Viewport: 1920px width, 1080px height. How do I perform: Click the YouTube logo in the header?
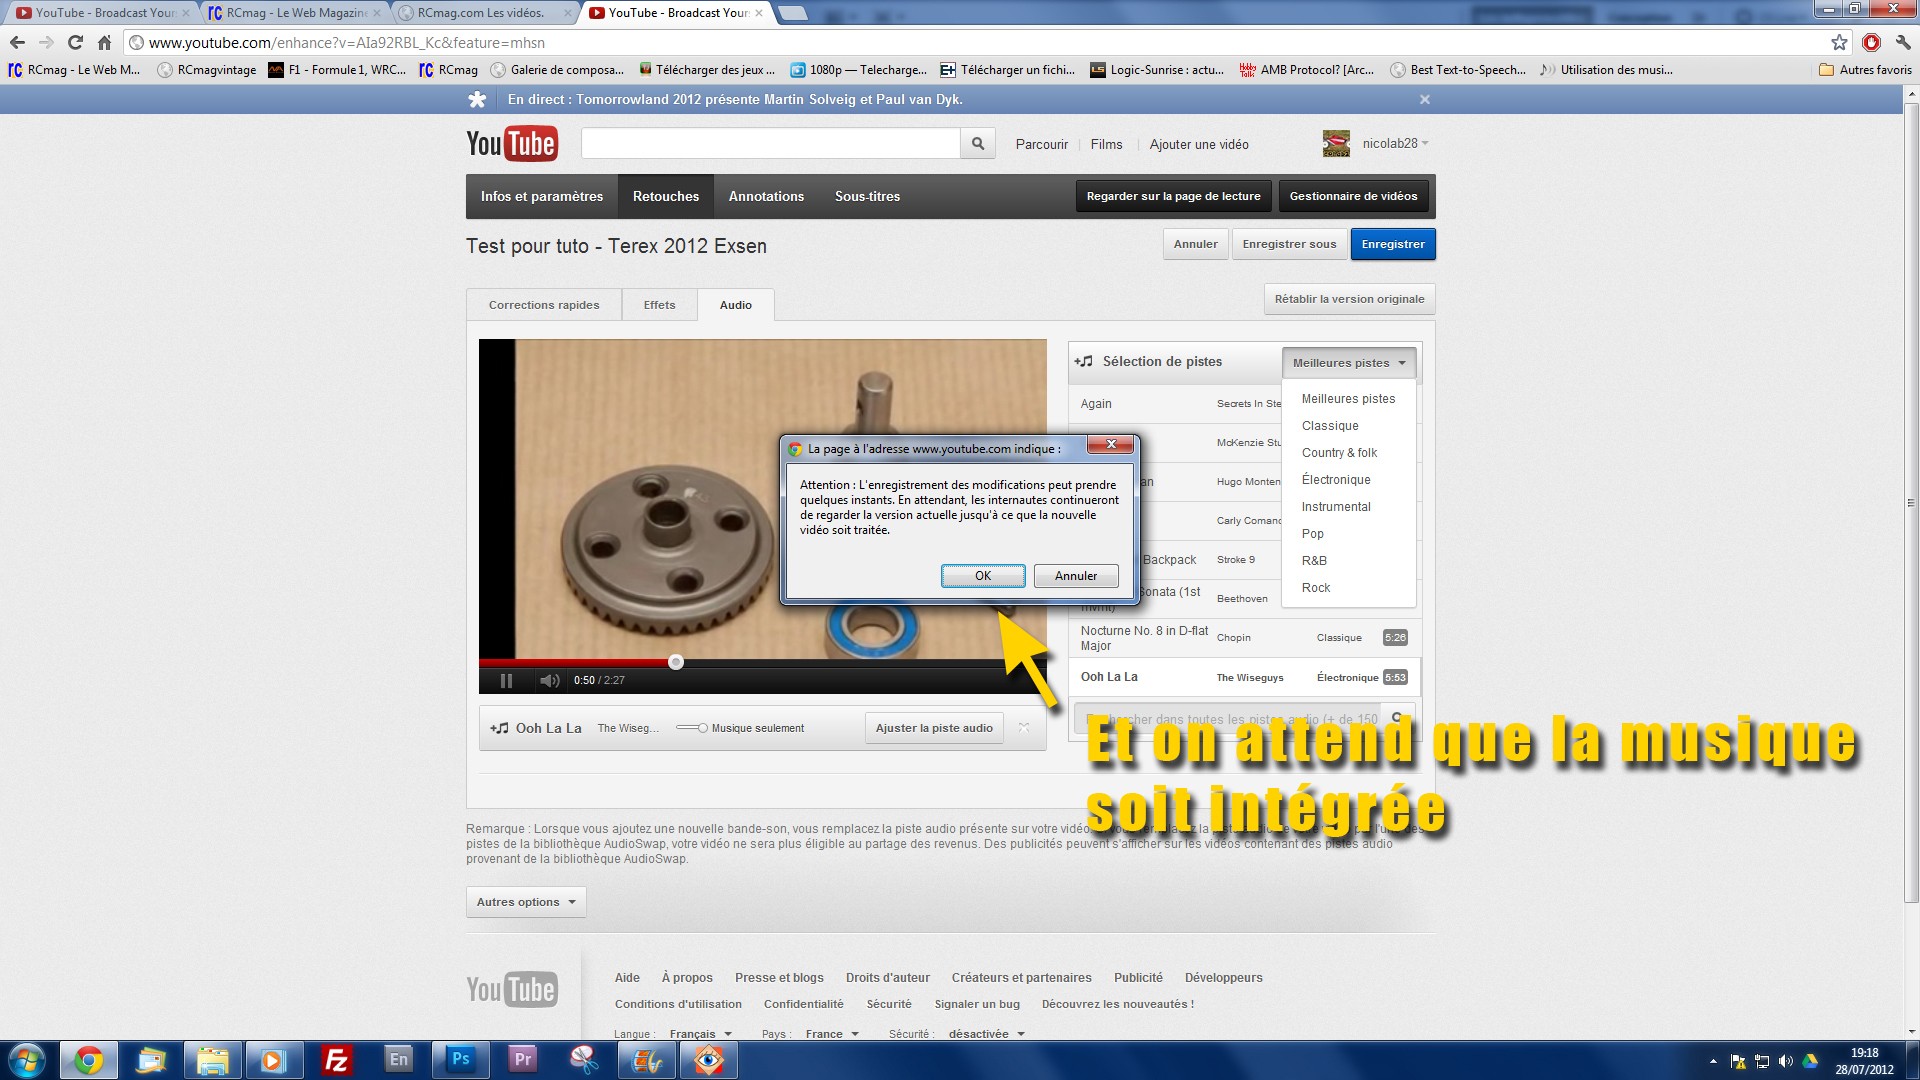(512, 144)
